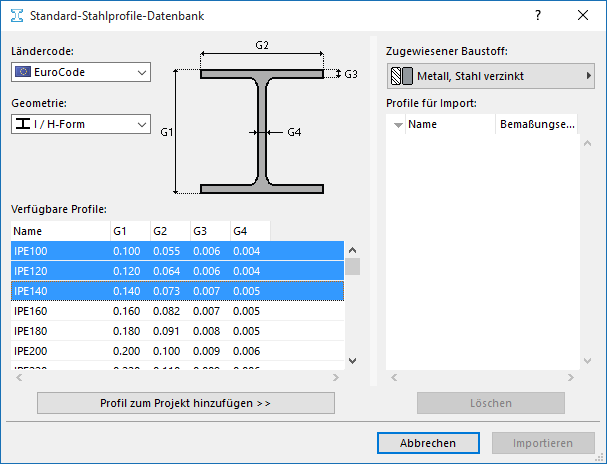Select the IPE160 profile row
Viewport: 607px width, 464px height.
[x=177, y=311]
